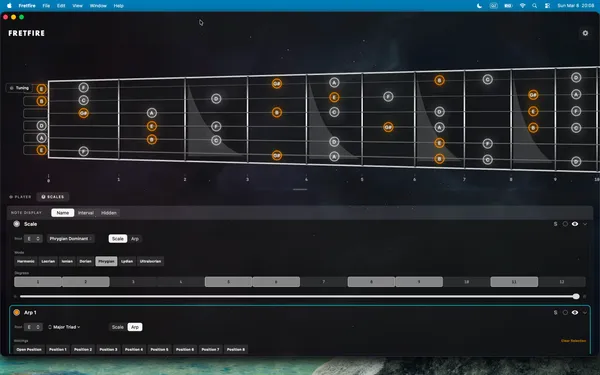Click the solo S icon in the Scale row
The width and height of the screenshot is (600, 375).
click(x=555, y=224)
